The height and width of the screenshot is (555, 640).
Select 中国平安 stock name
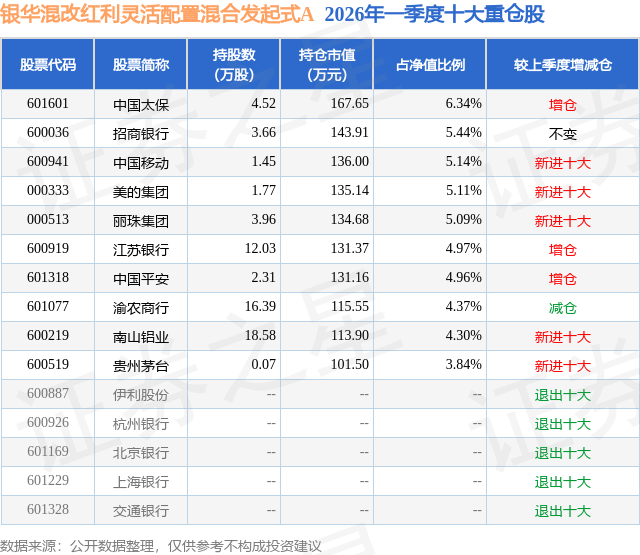[x=141, y=279]
